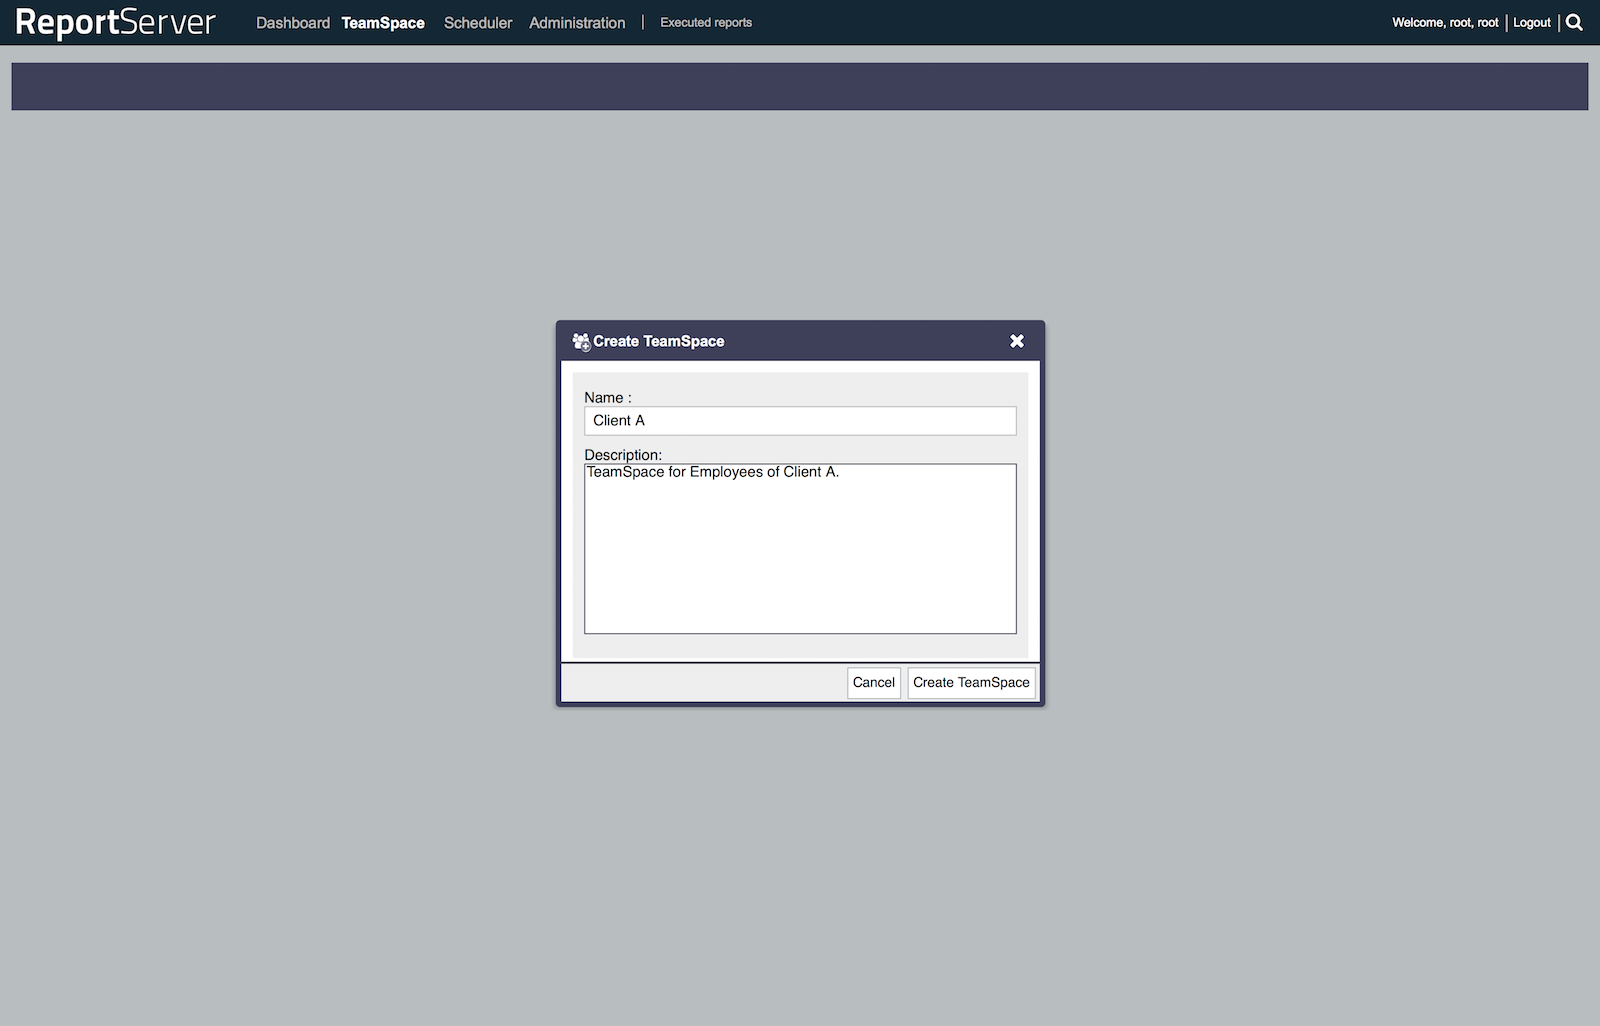Open the TeamSpace menu item
Image resolution: width=1600 pixels, height=1026 pixels.
383,22
